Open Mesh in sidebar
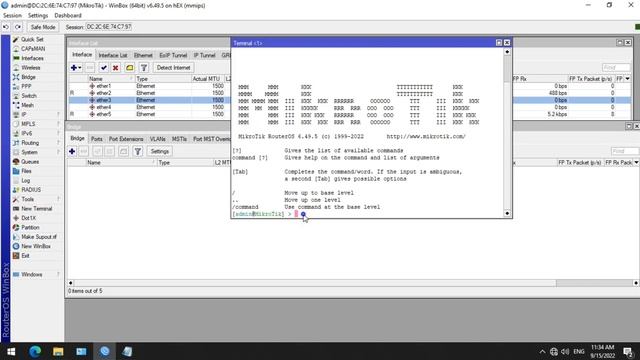This screenshot has height=360, width=640. (27, 105)
